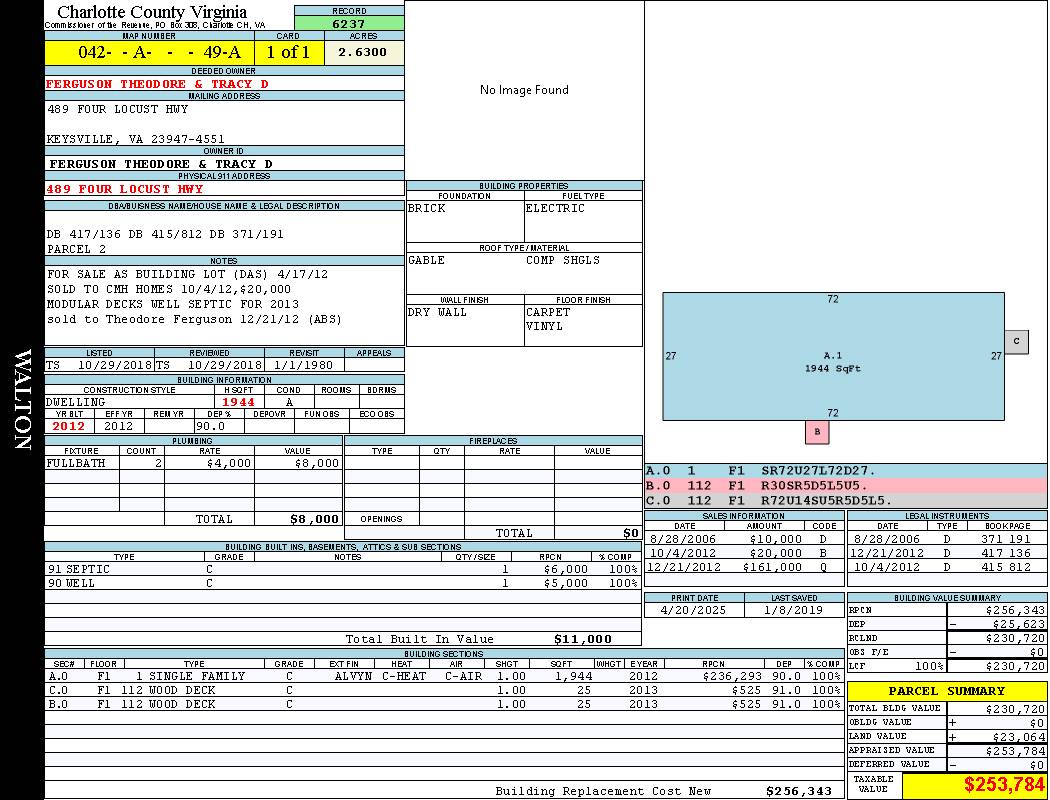
Task: Click the vertical WALTON label on left edge
Action: point(22,400)
